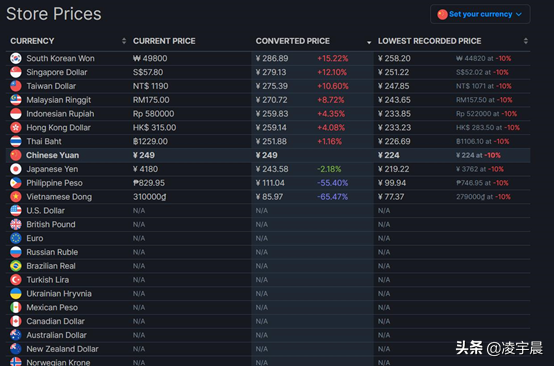
Task: Select the Philippine Peso row
Action: [x=268, y=183]
